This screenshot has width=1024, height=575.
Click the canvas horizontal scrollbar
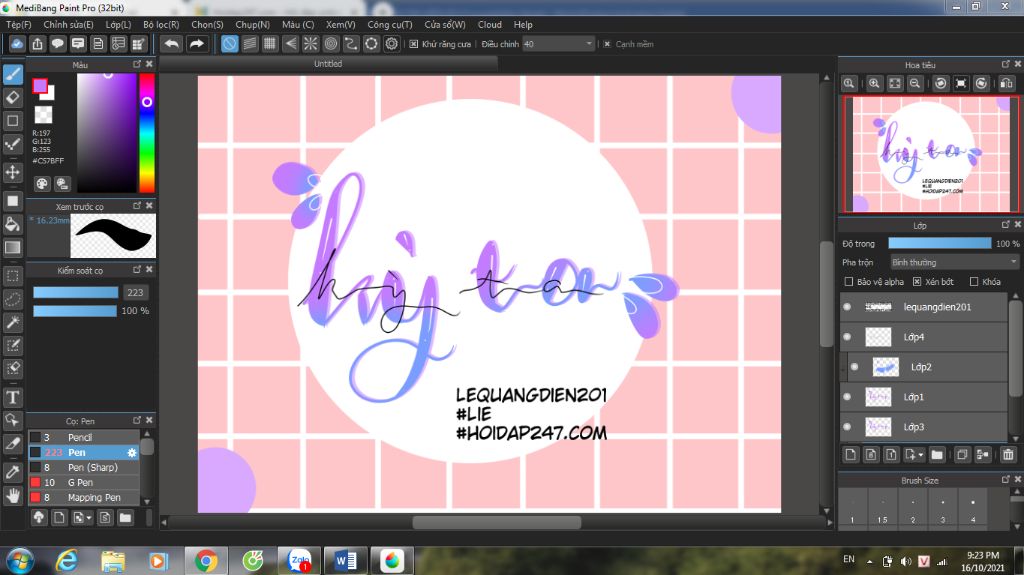coord(497,522)
